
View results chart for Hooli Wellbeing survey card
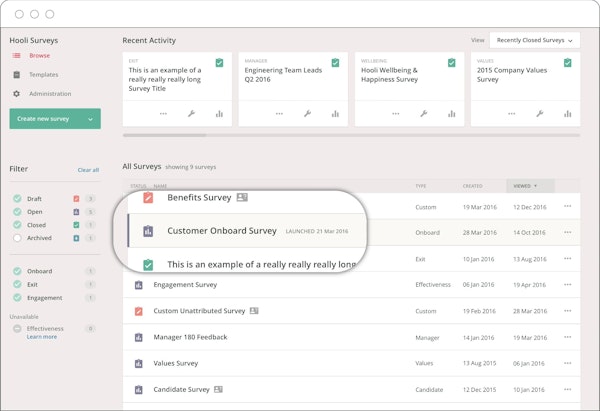click(452, 114)
